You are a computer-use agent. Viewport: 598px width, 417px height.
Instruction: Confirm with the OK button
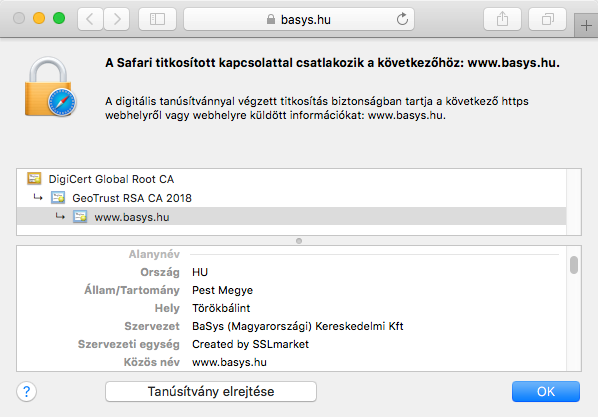tap(546, 391)
